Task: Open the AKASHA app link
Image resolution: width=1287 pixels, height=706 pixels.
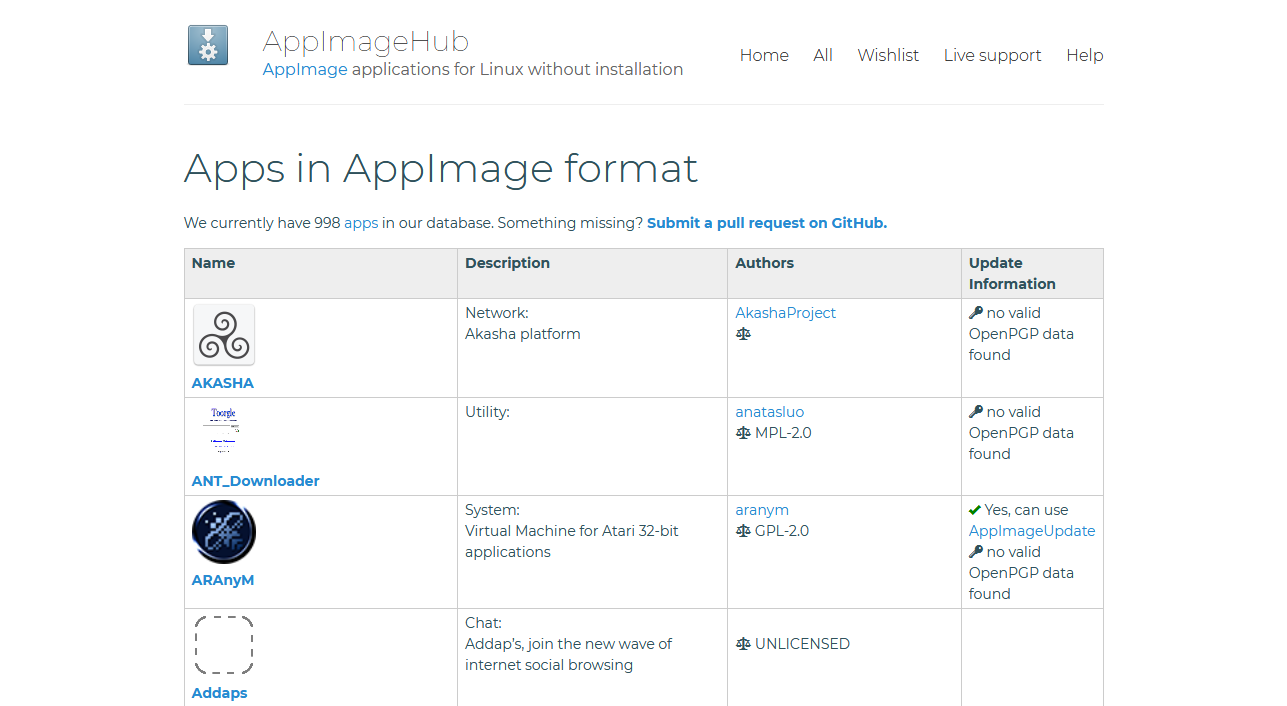Action: [x=223, y=383]
